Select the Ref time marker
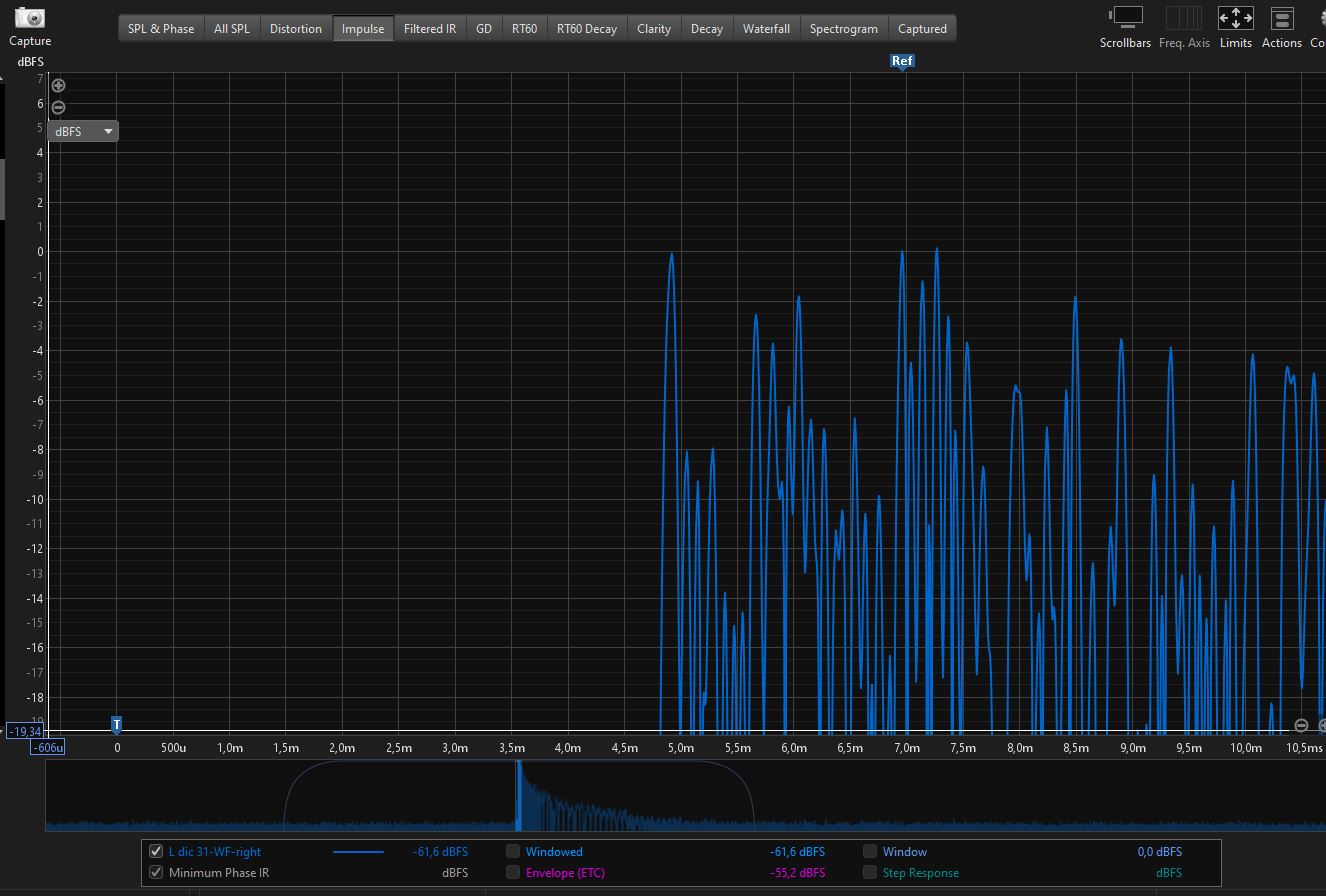This screenshot has width=1326, height=896. coord(902,61)
